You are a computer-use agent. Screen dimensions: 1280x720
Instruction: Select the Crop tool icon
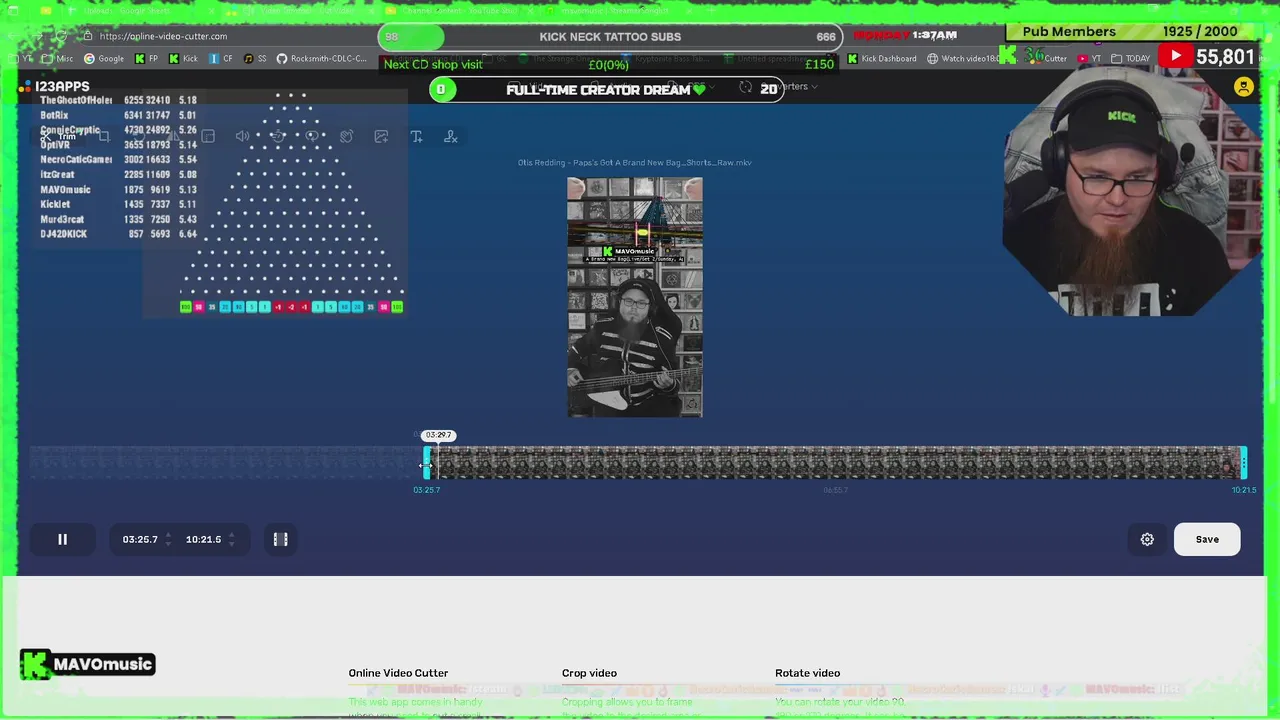pos(103,136)
